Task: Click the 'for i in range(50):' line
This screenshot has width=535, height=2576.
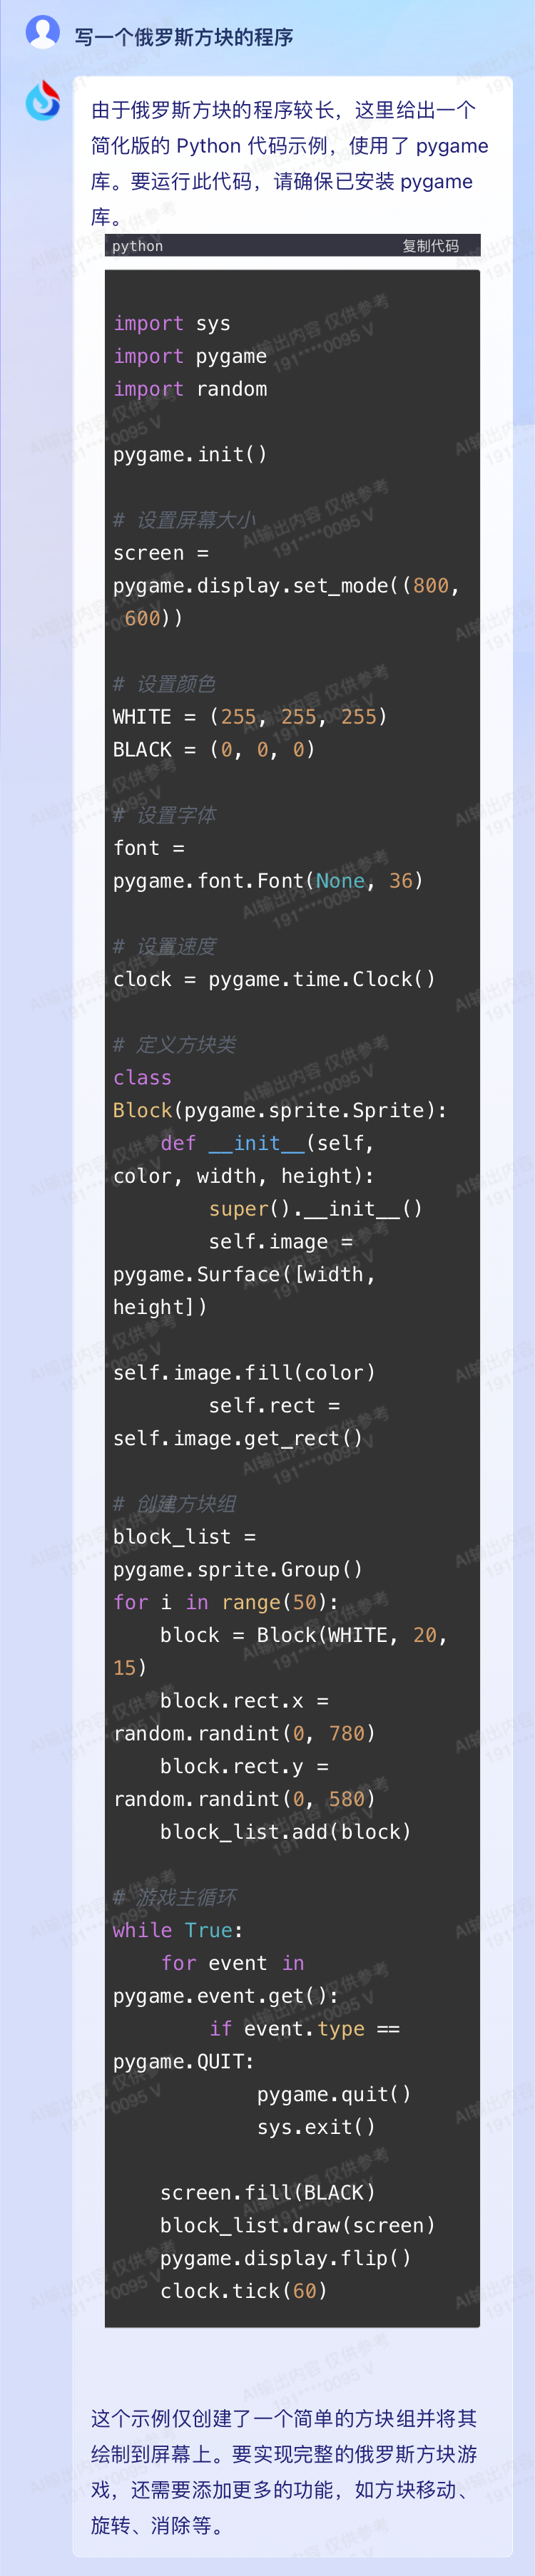Action: [226, 1602]
